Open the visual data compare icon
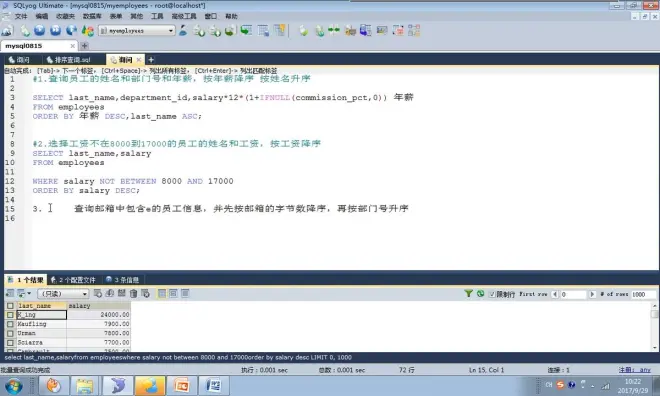 pos(365,31)
